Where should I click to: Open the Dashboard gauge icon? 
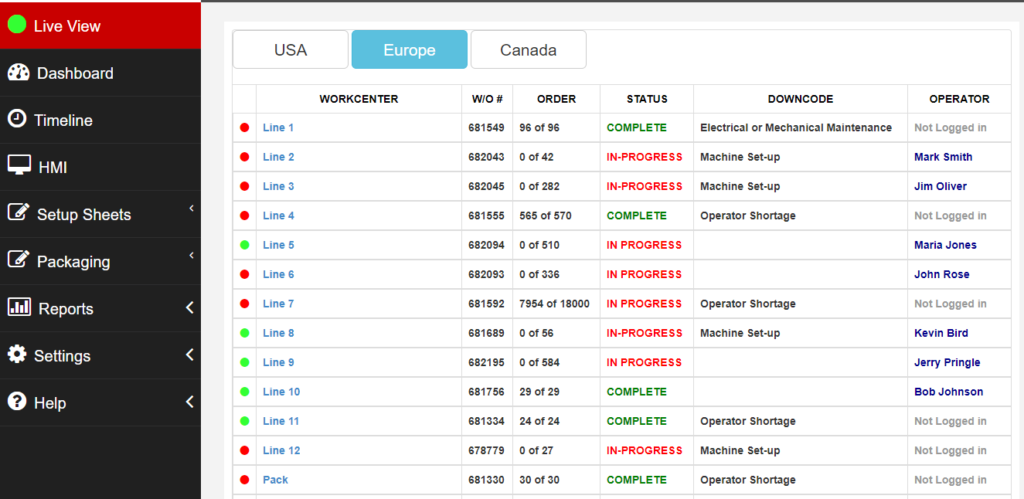18,72
